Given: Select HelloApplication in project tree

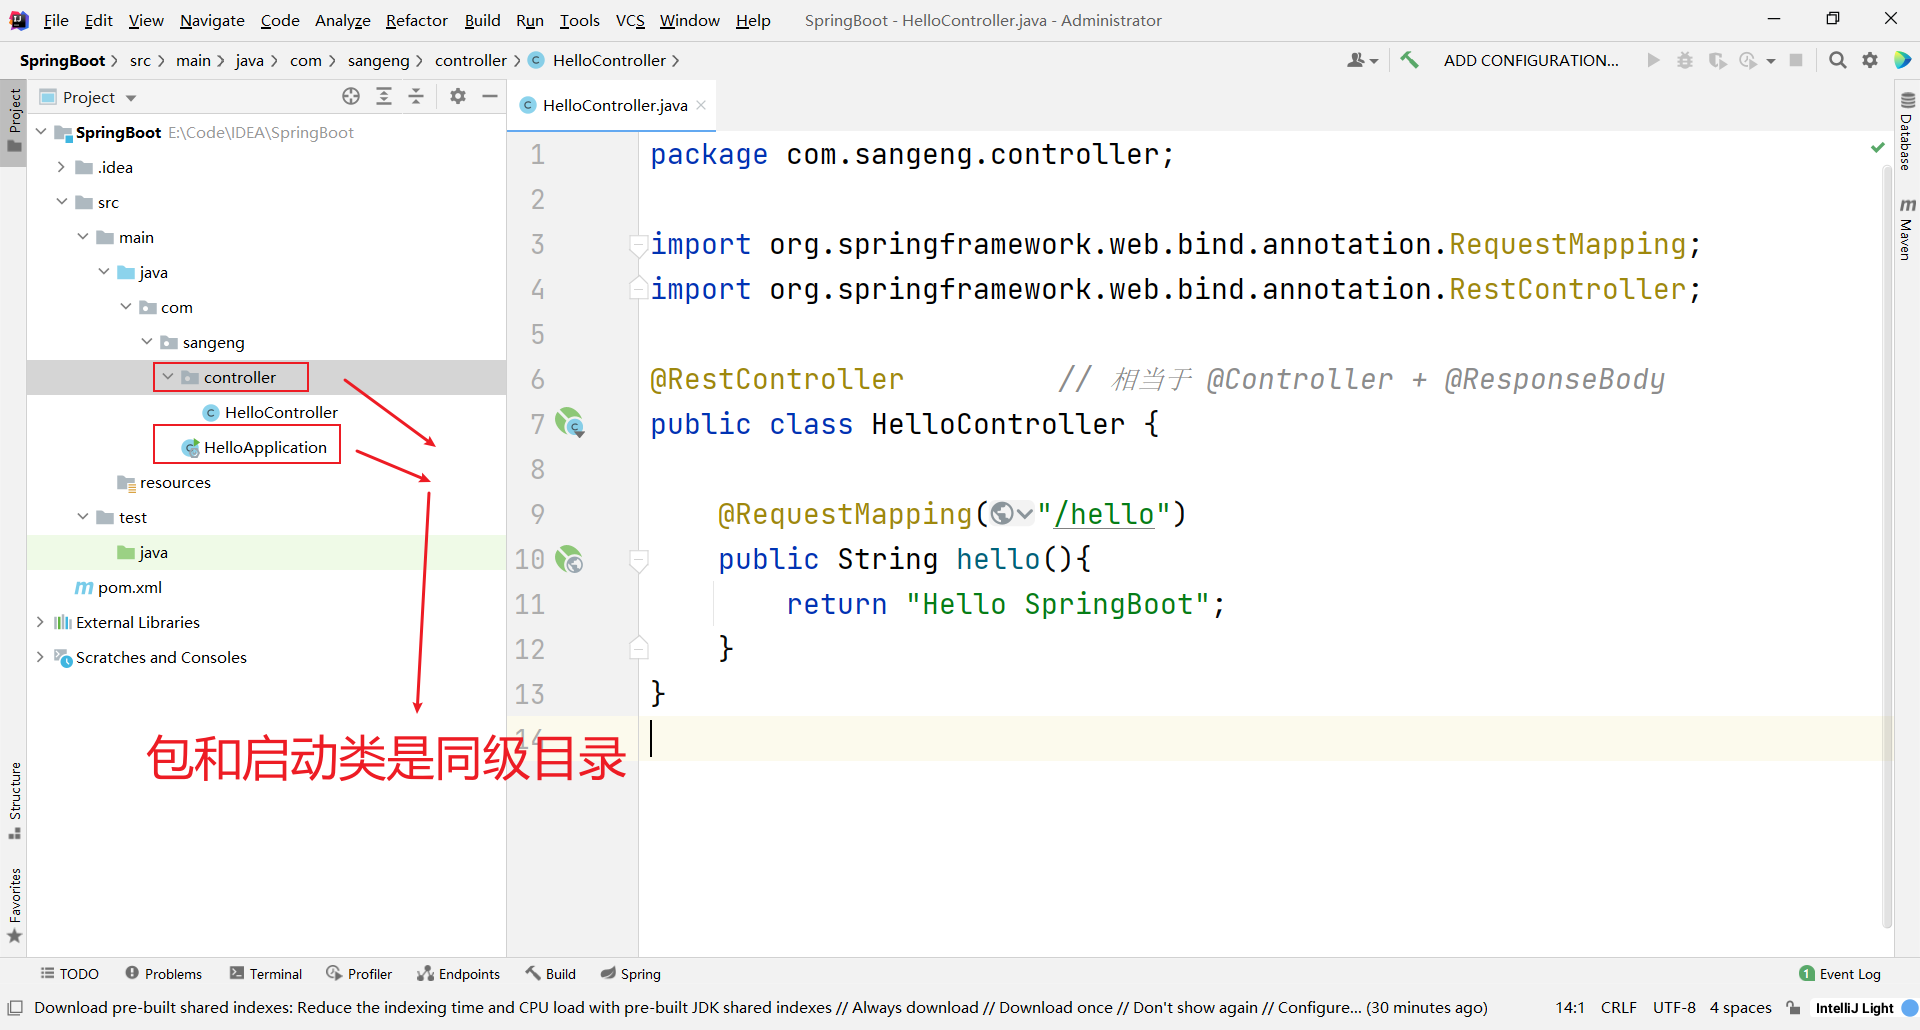Looking at the screenshot, I should click(x=265, y=447).
